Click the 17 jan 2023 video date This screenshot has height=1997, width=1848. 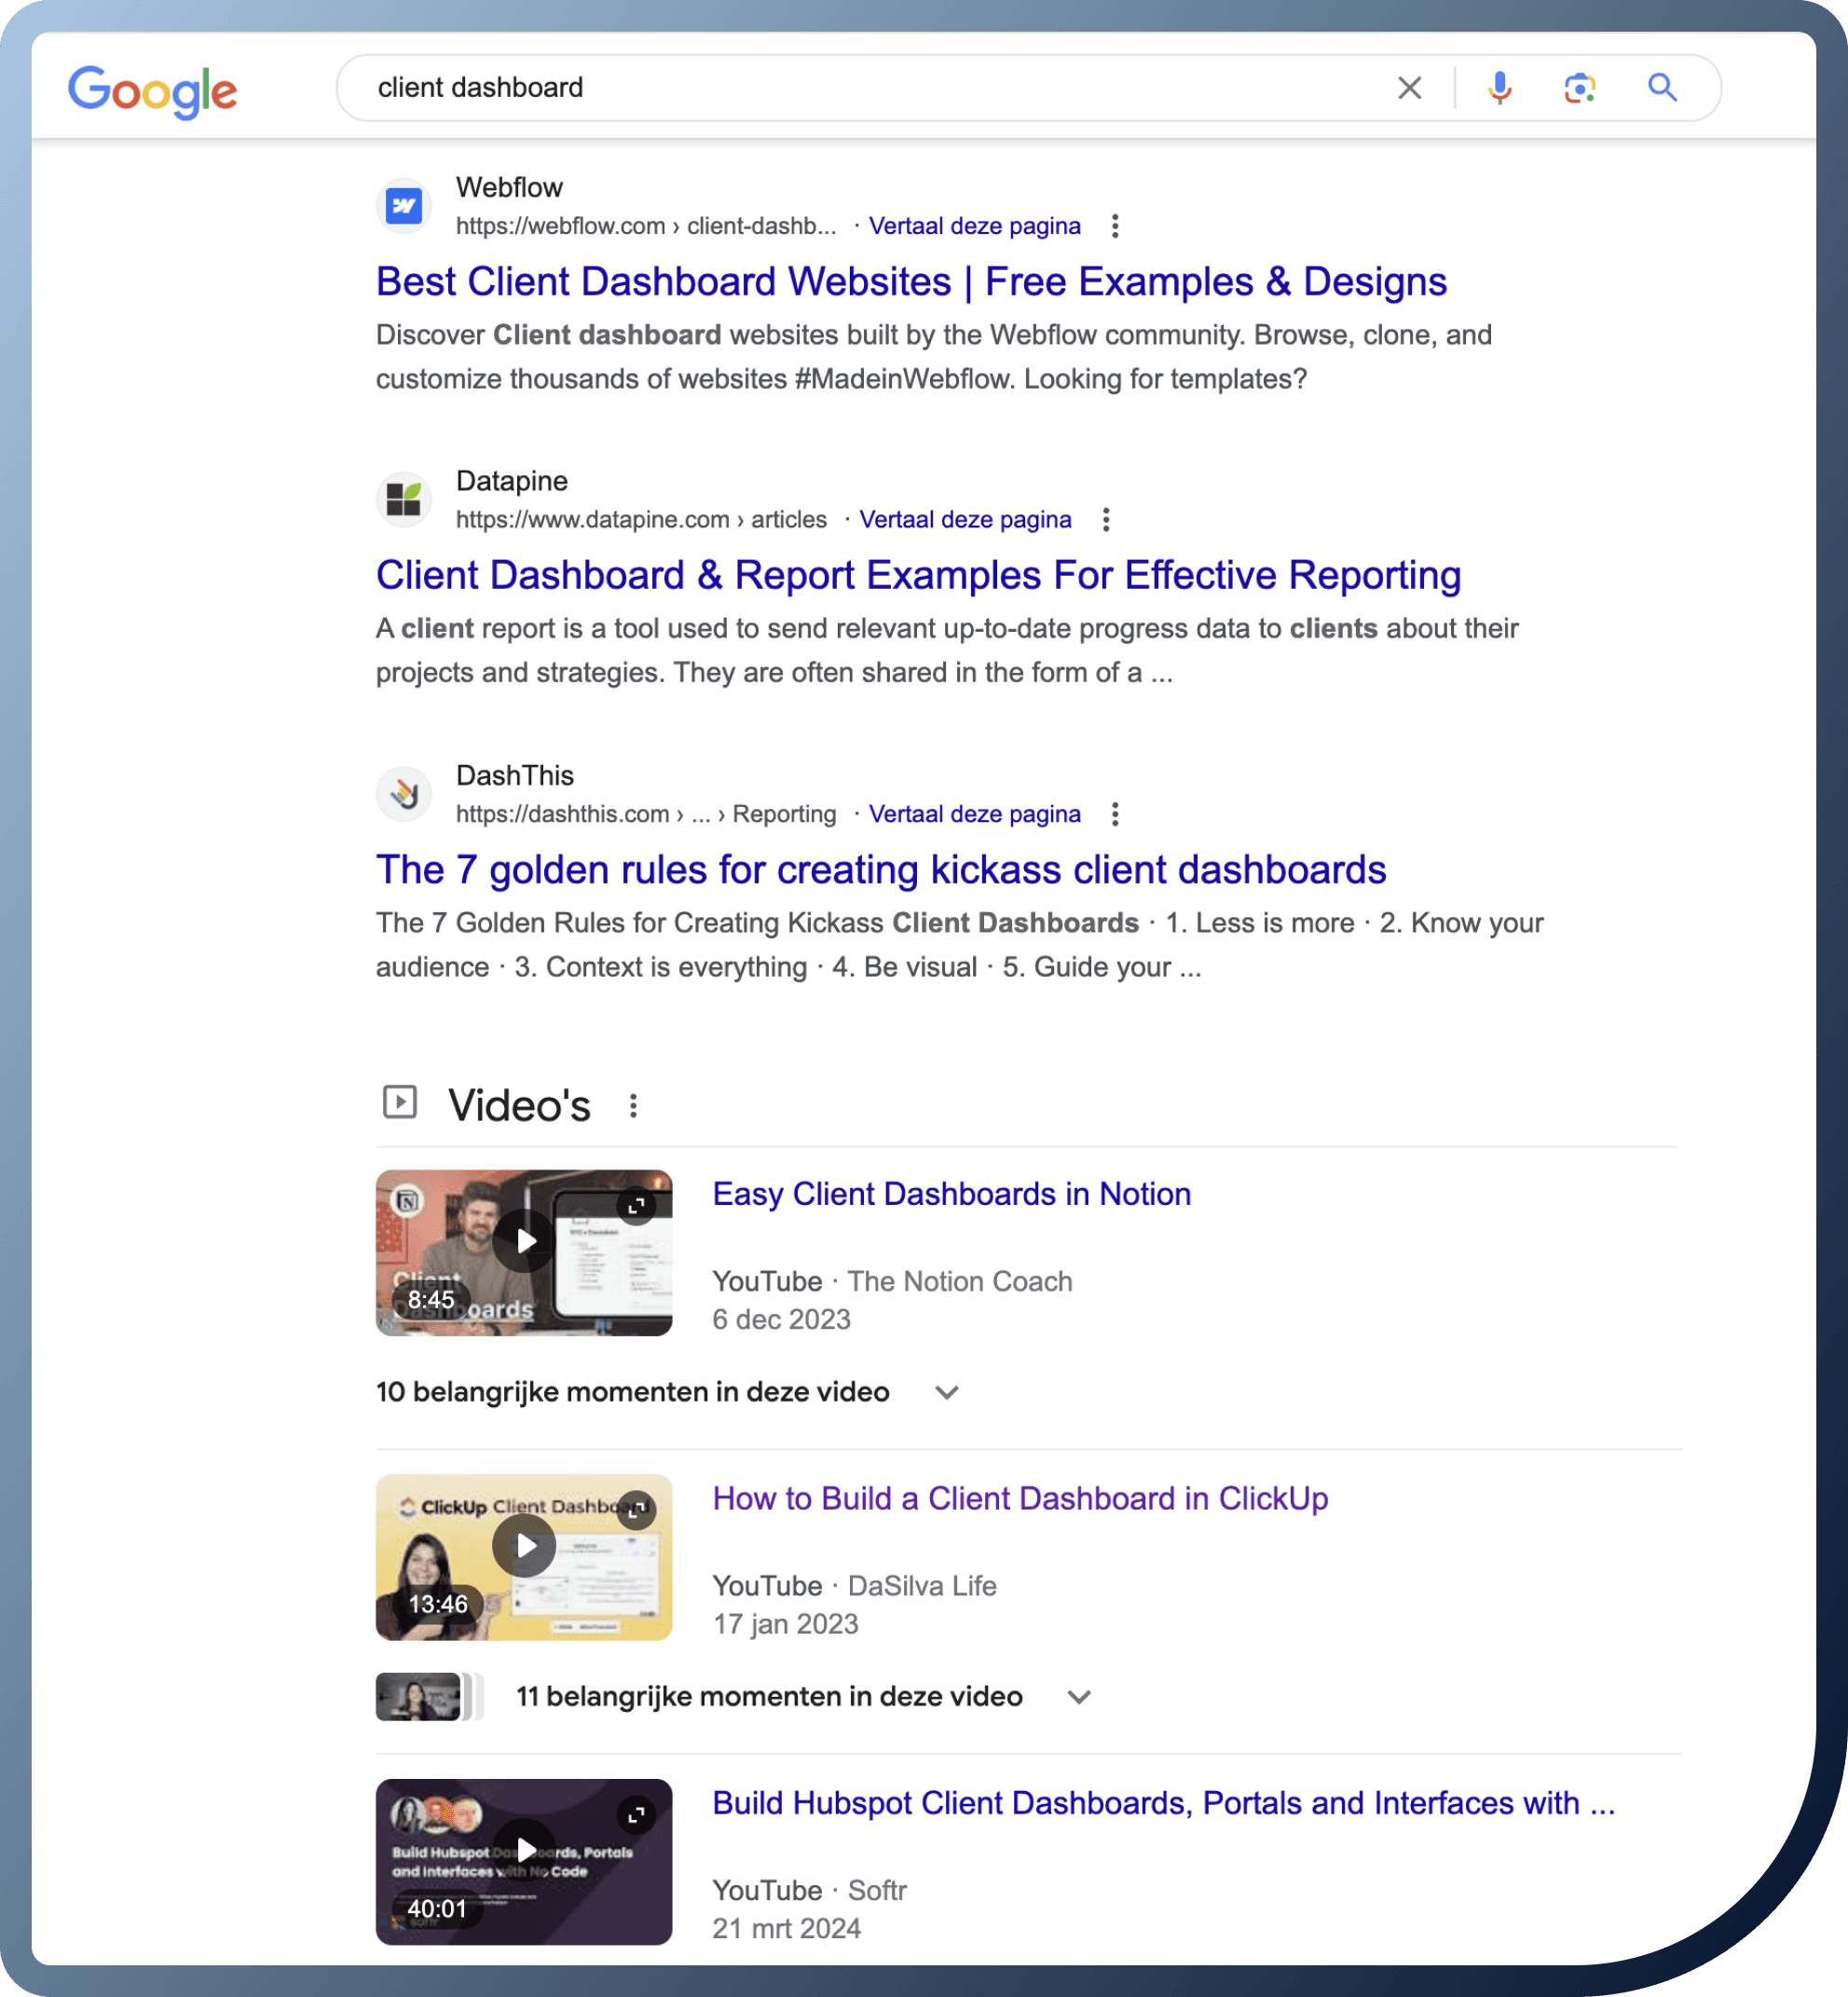pos(785,1624)
